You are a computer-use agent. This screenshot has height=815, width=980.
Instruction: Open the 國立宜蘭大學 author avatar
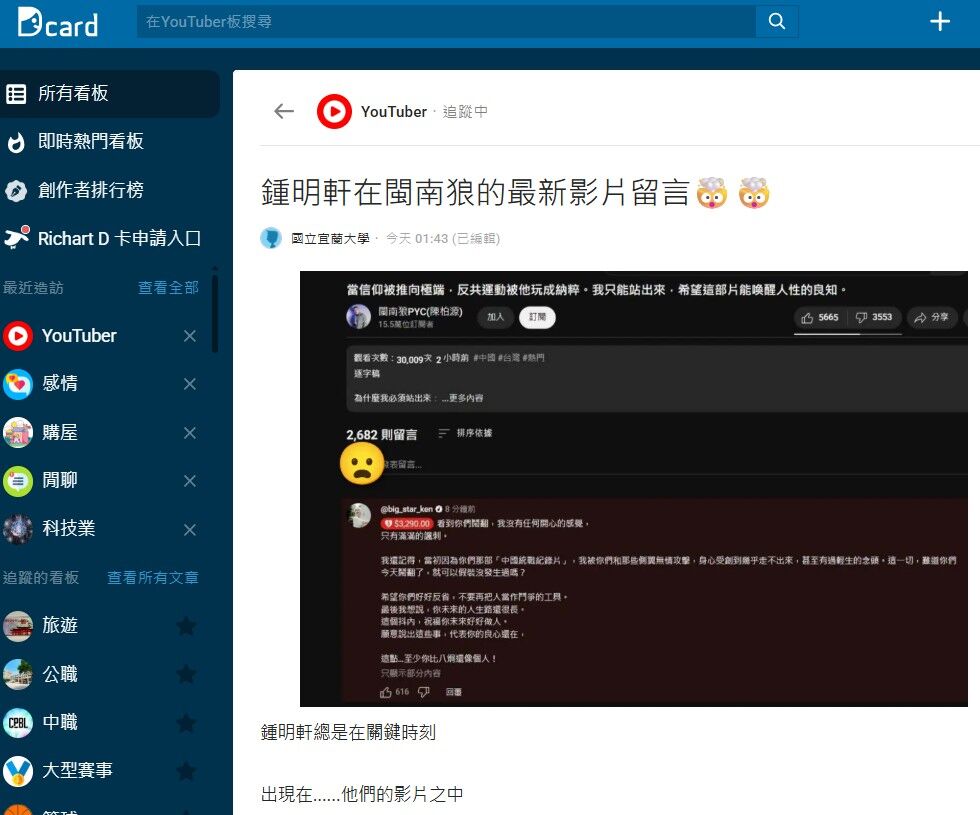click(x=271, y=238)
